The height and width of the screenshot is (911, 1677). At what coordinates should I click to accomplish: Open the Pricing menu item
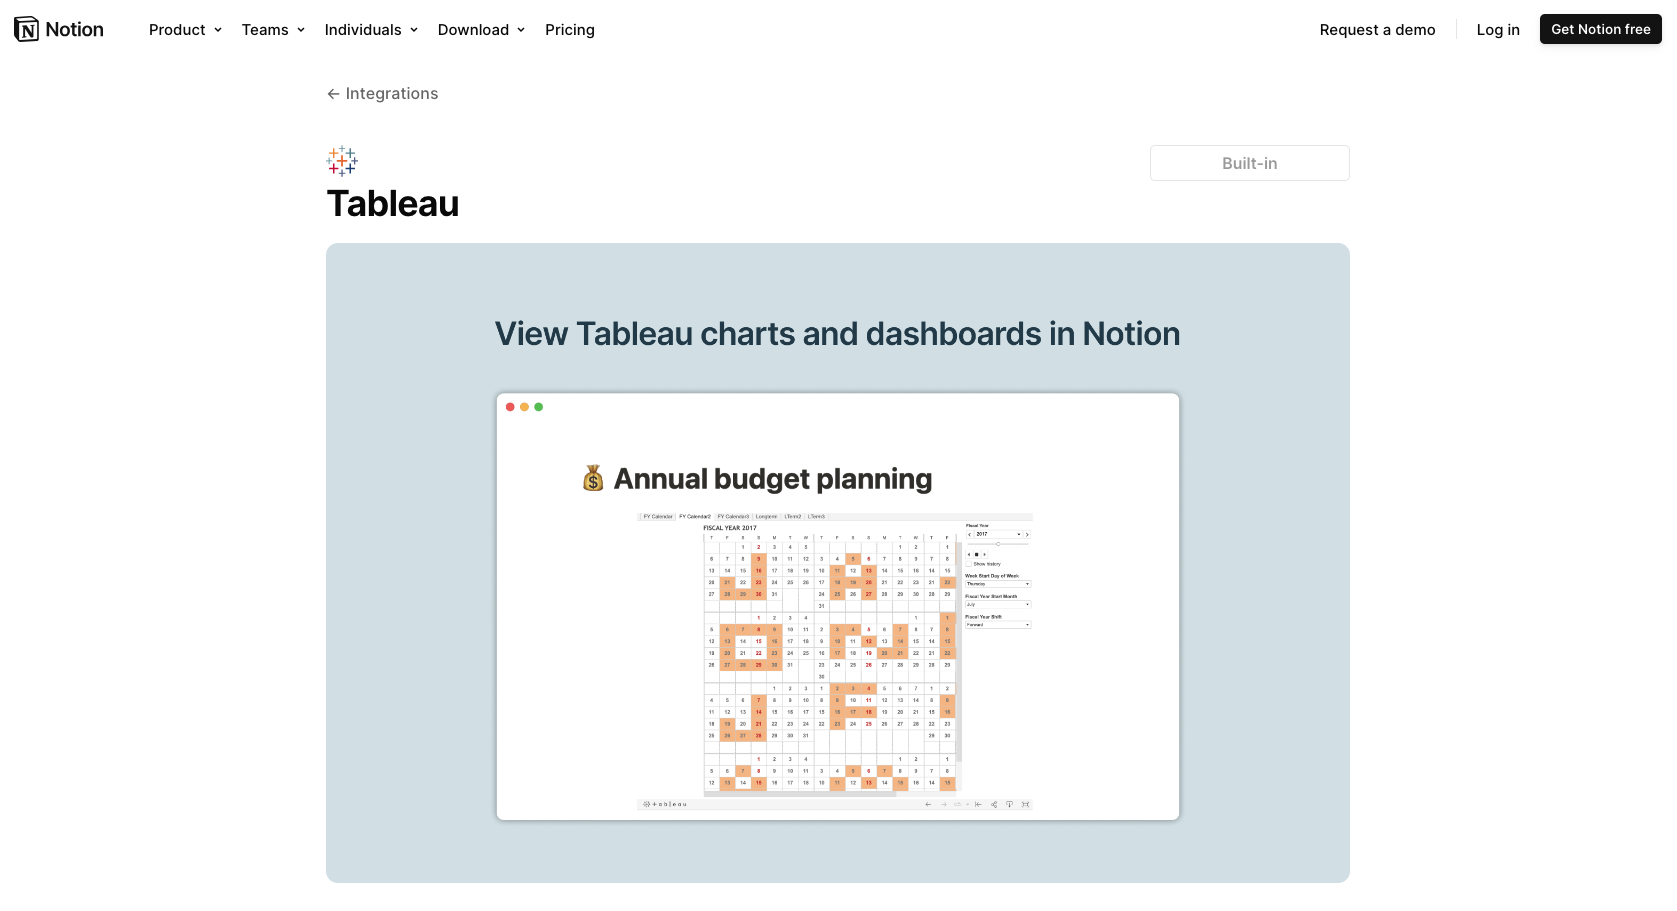click(x=570, y=30)
